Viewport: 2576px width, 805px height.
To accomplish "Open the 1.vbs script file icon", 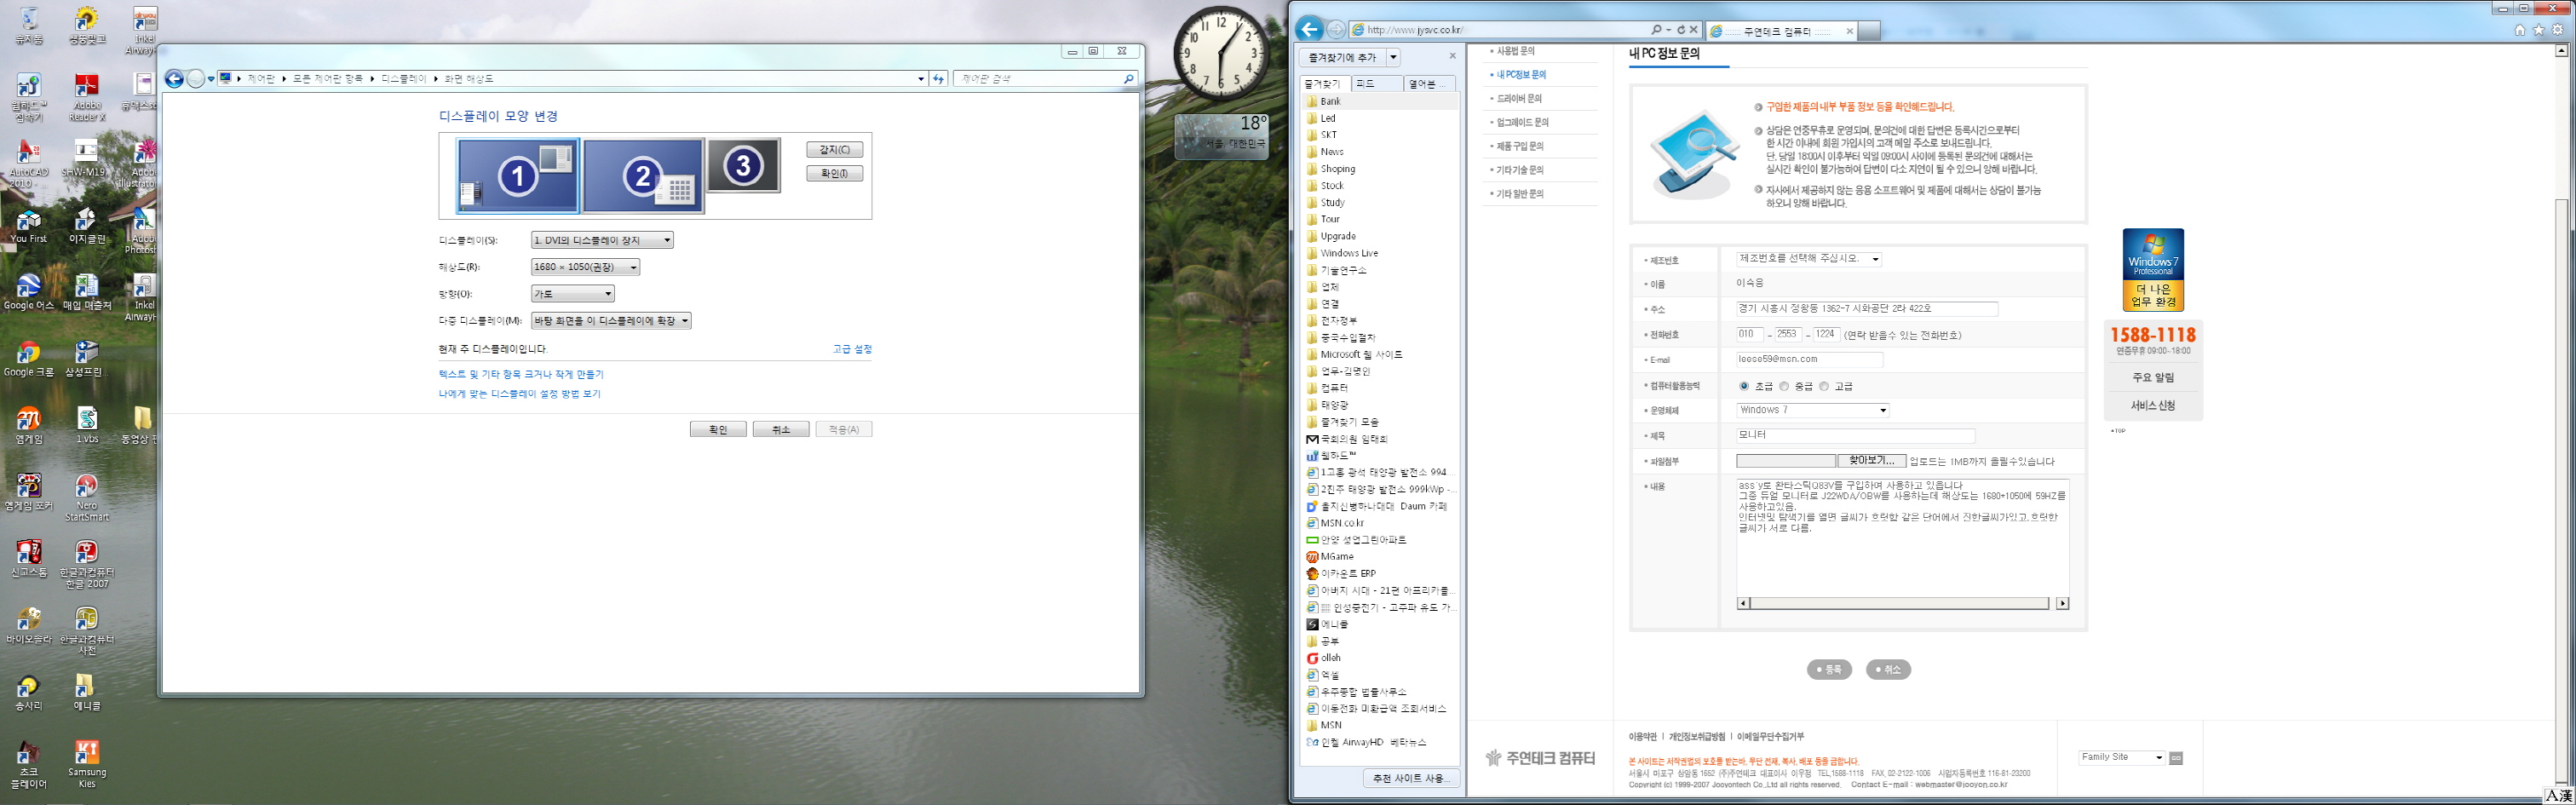I will pos(87,425).
